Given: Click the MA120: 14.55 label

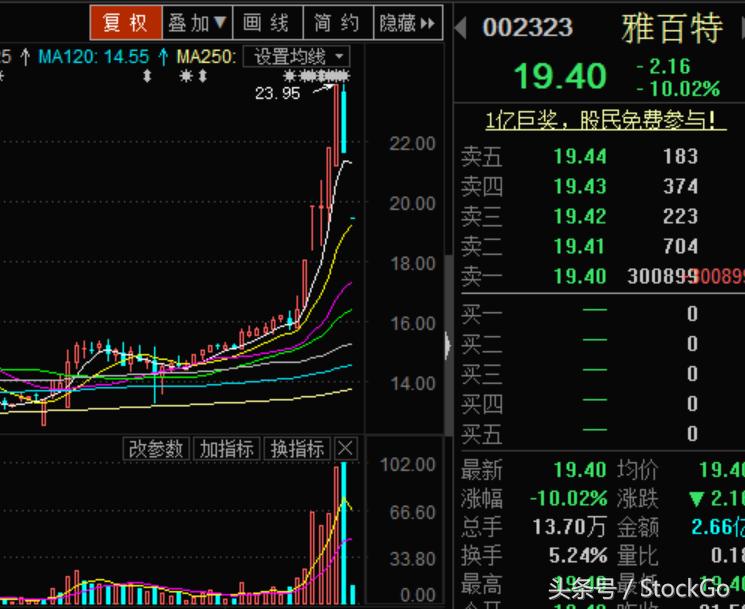Looking at the screenshot, I should [x=93, y=57].
